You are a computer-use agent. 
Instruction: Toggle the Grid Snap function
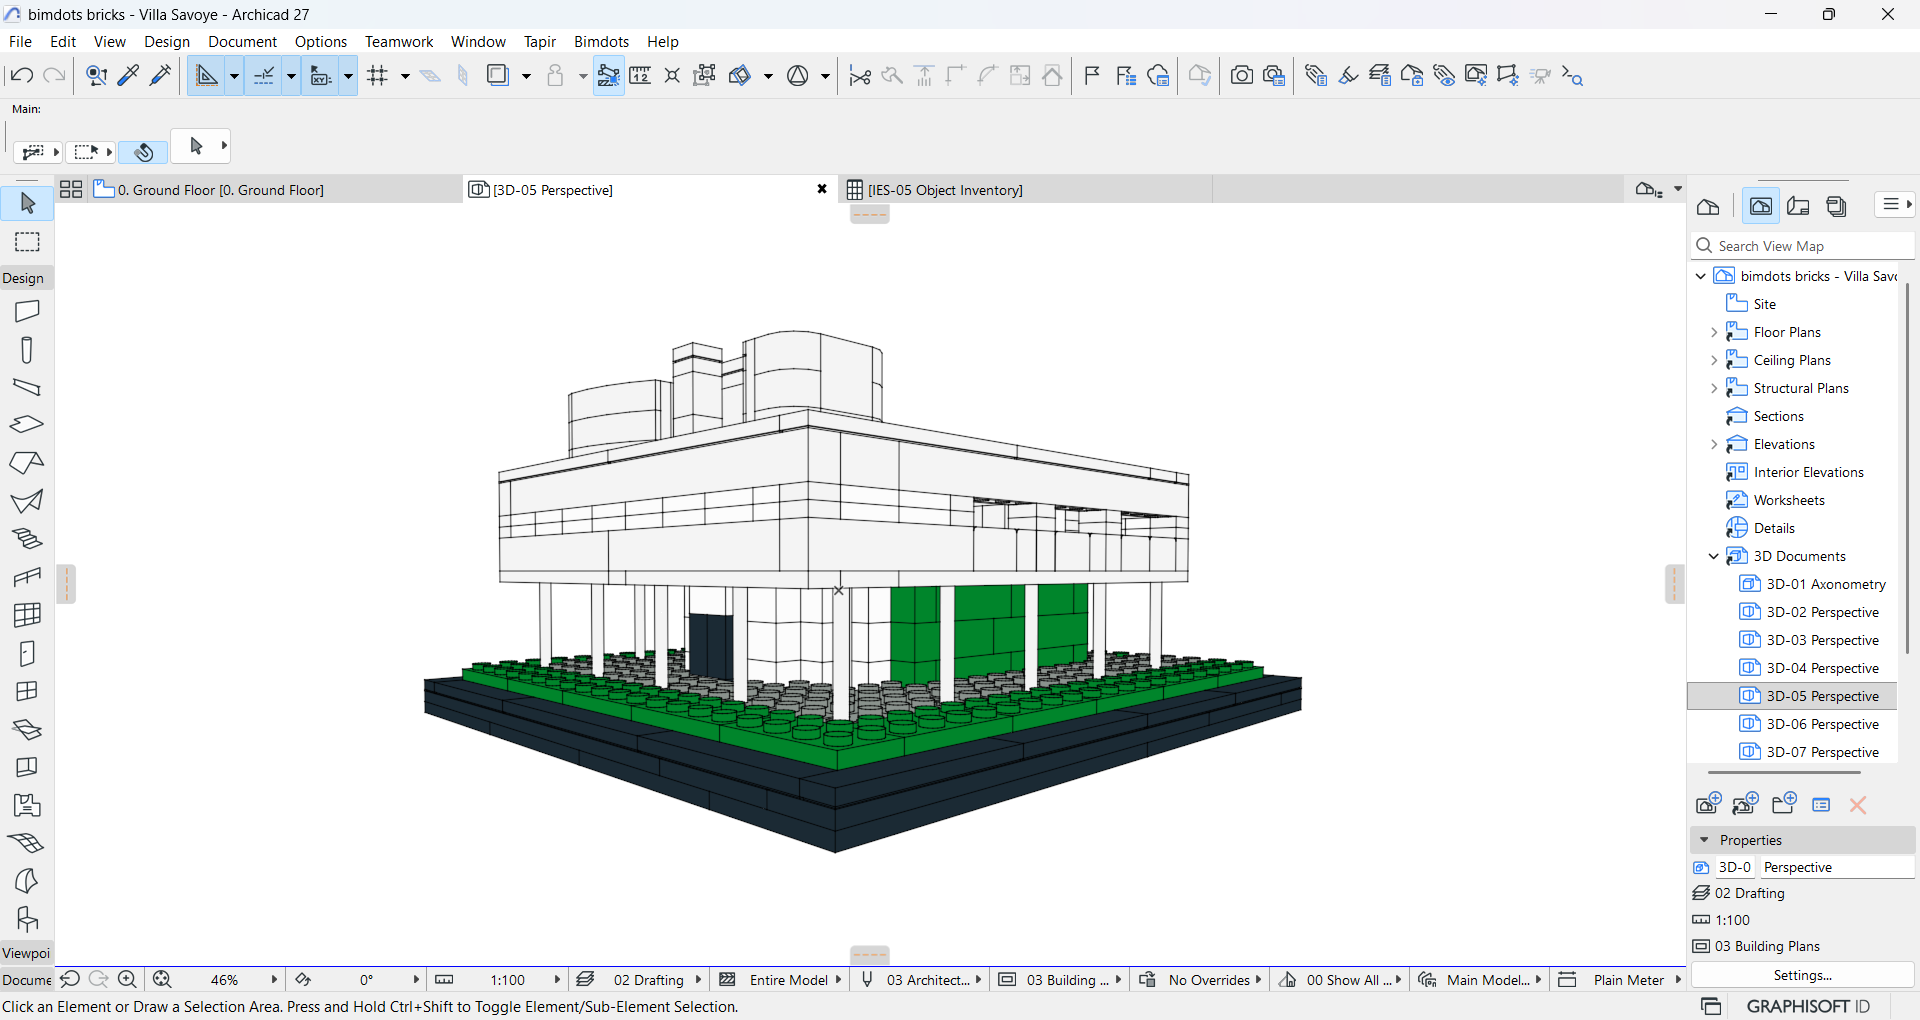[x=379, y=75]
